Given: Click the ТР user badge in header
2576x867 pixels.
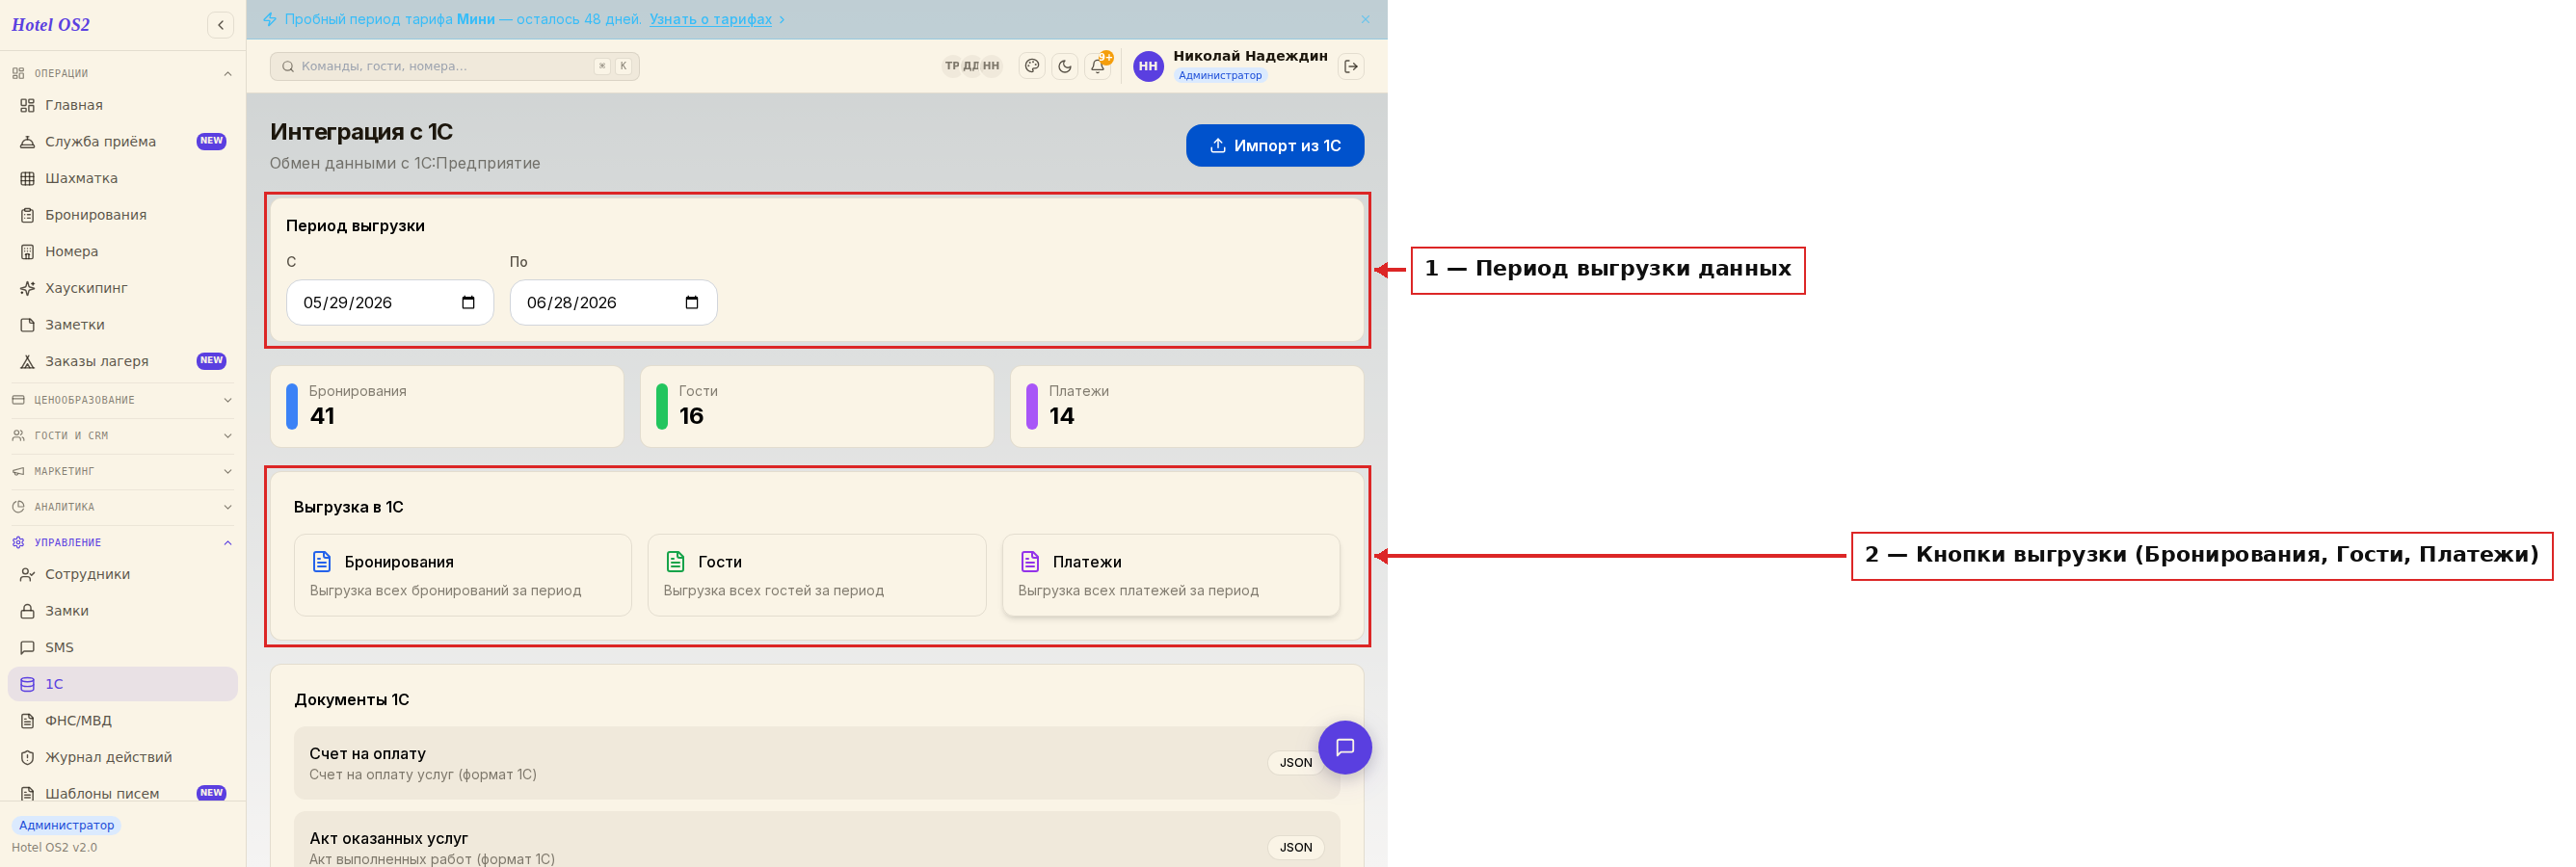Looking at the screenshot, I should (952, 66).
